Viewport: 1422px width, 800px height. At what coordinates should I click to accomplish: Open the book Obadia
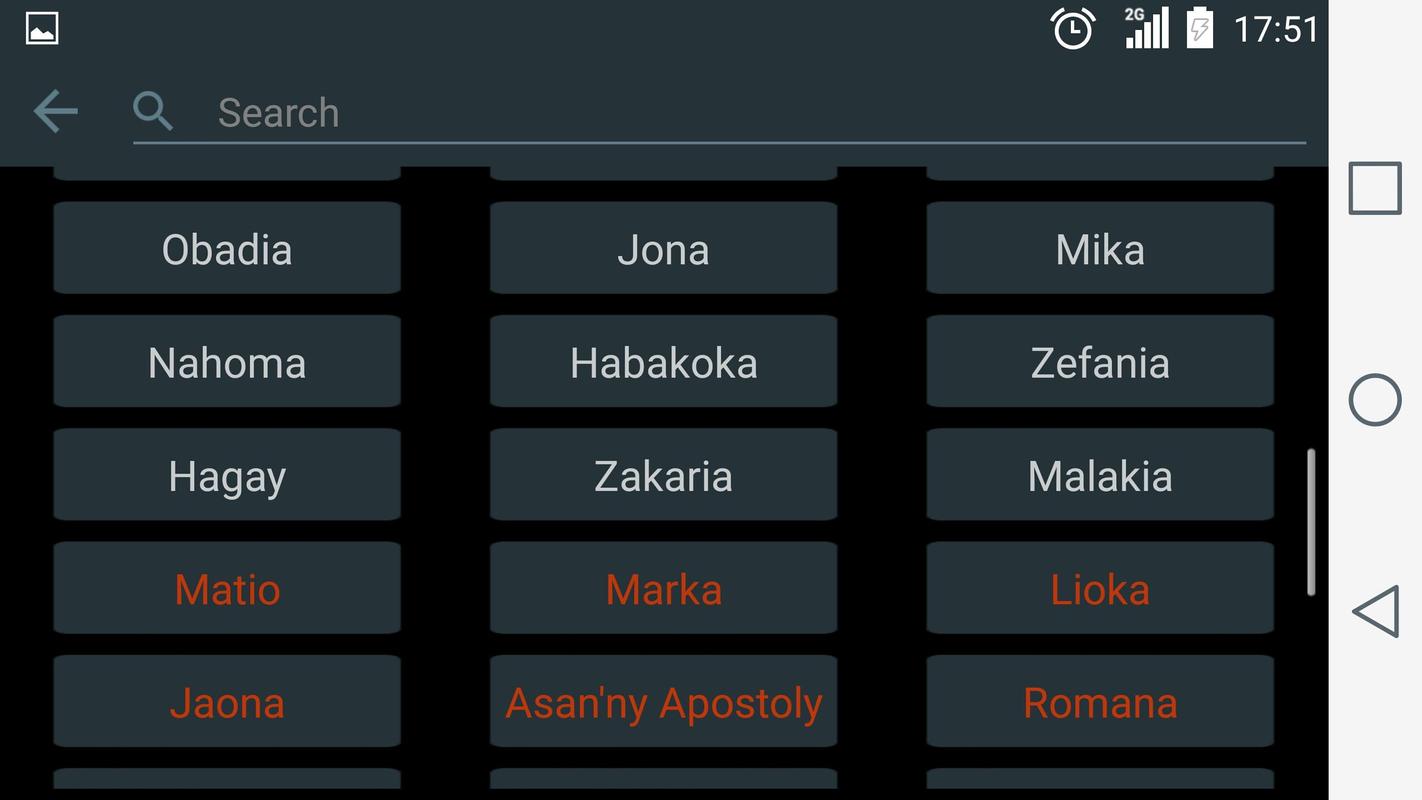coord(227,249)
